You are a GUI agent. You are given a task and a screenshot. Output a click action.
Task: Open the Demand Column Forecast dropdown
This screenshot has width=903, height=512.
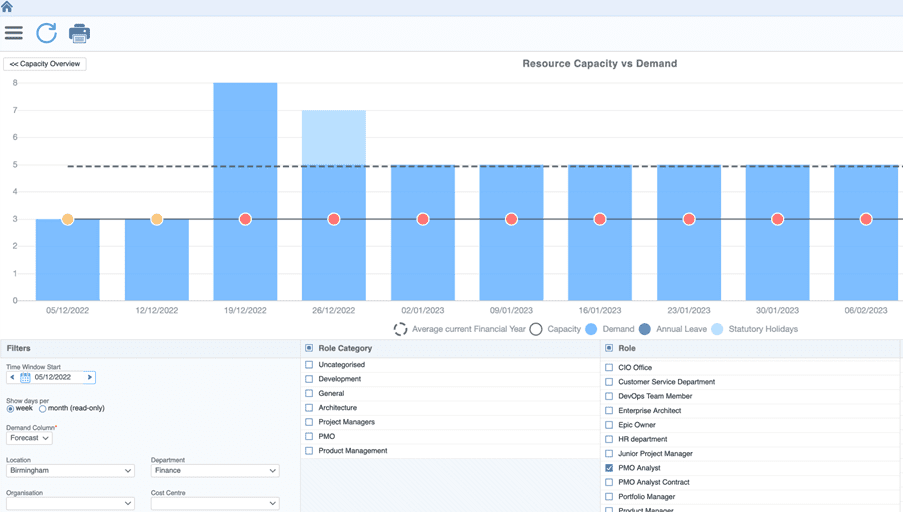pyautogui.click(x=29, y=438)
